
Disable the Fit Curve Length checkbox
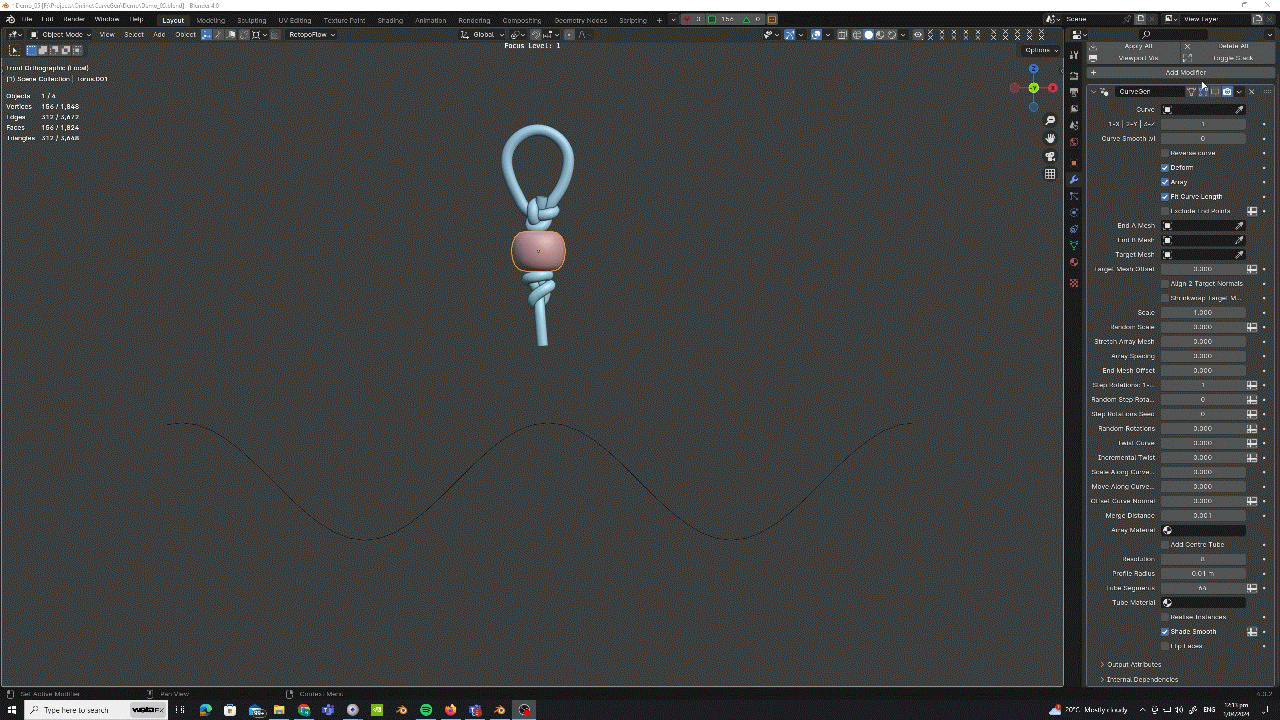pos(1165,197)
